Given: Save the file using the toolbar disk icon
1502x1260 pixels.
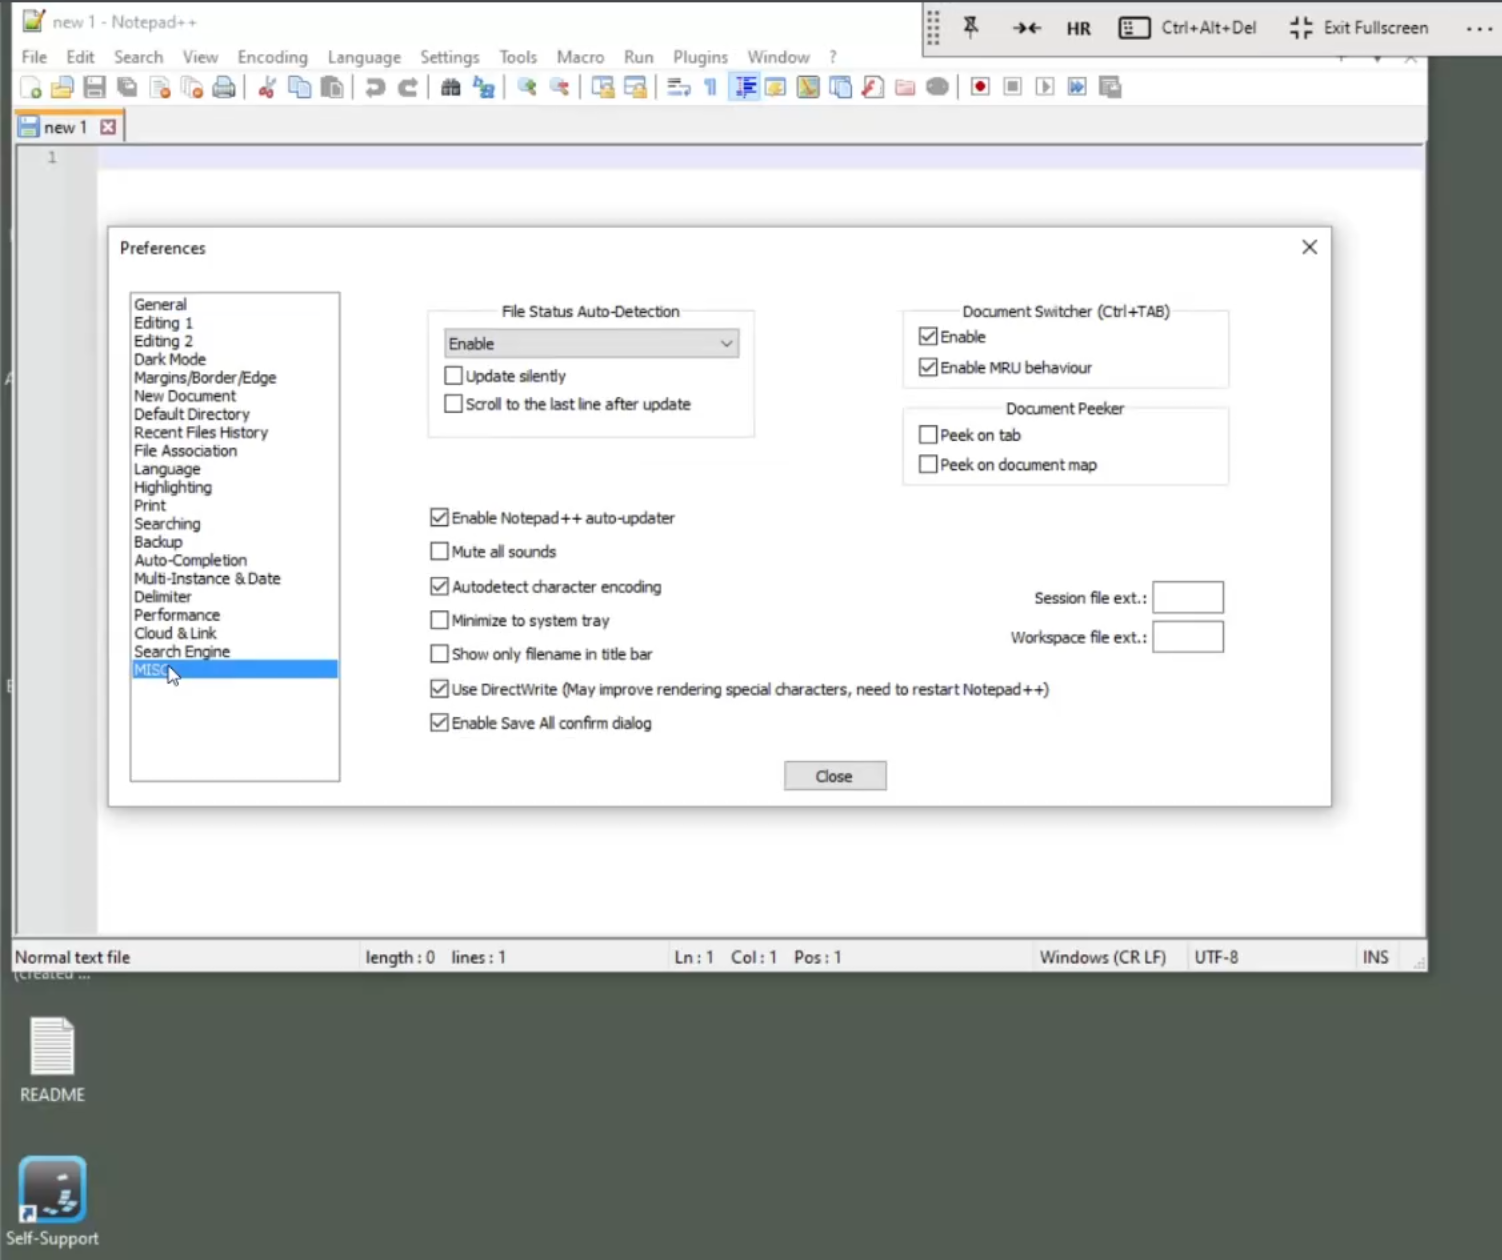Looking at the screenshot, I should click(93, 87).
